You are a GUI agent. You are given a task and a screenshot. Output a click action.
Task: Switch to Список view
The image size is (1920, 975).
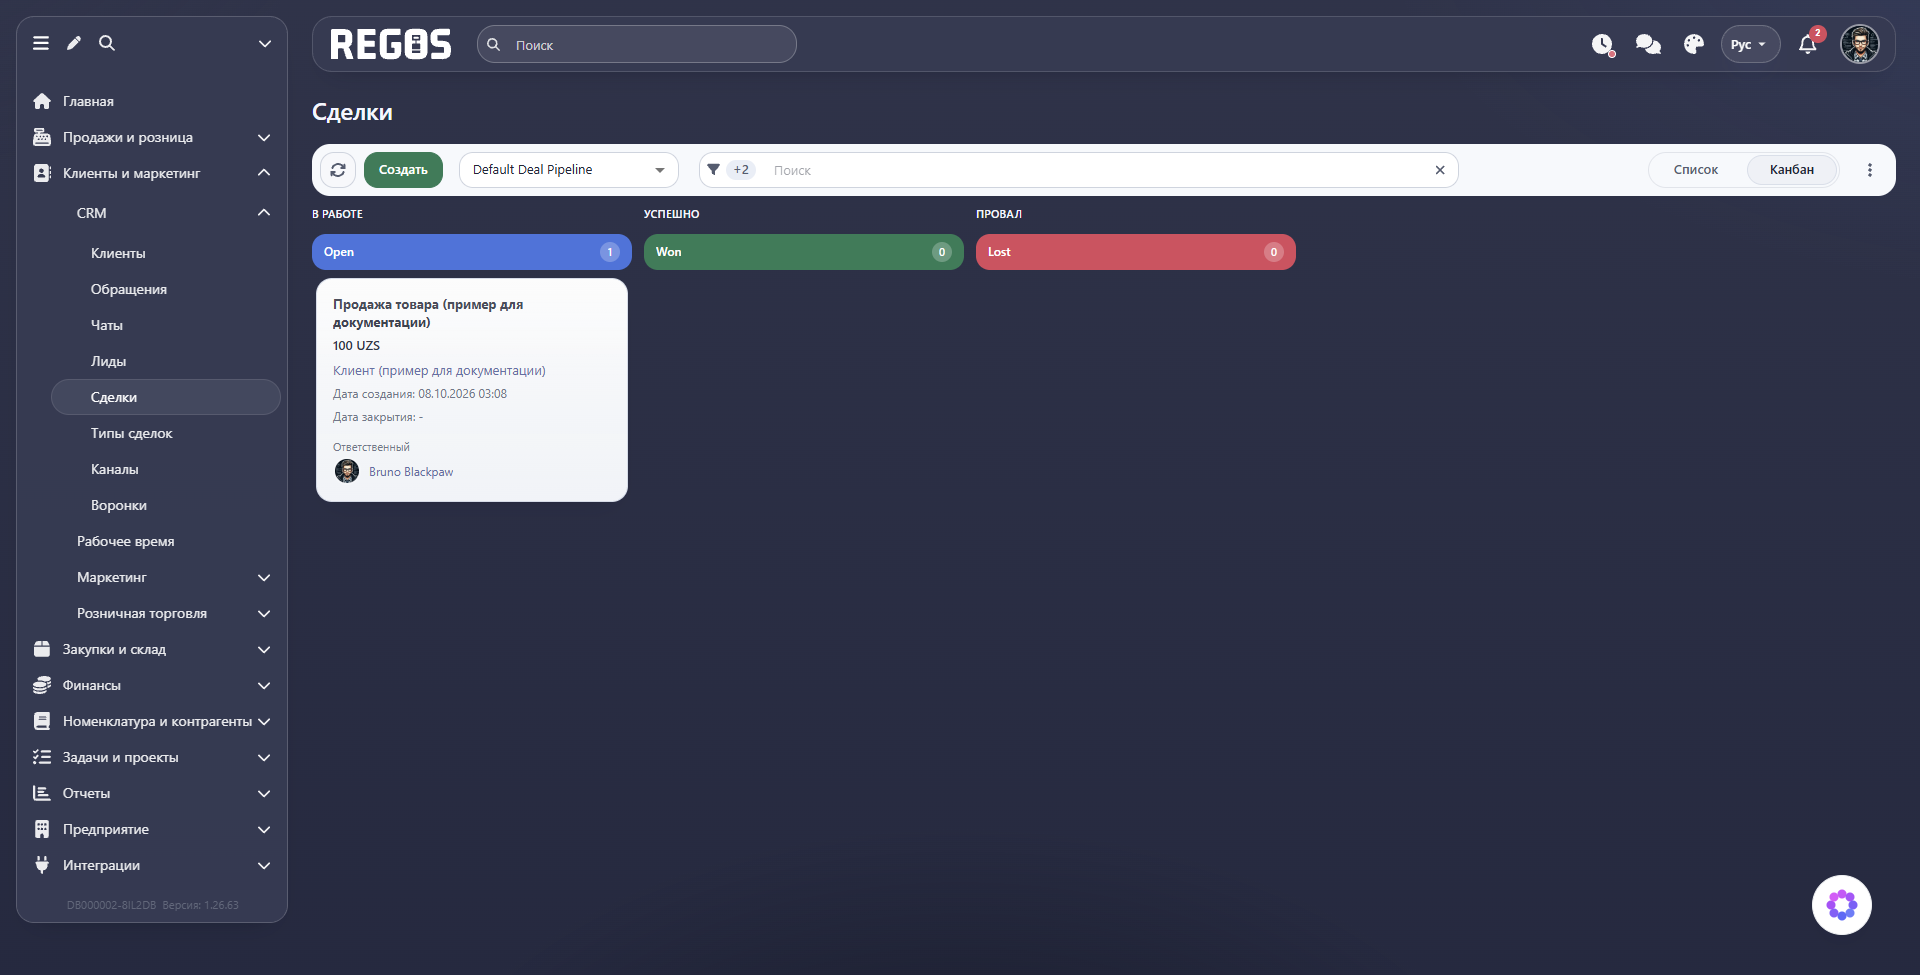[x=1696, y=170]
